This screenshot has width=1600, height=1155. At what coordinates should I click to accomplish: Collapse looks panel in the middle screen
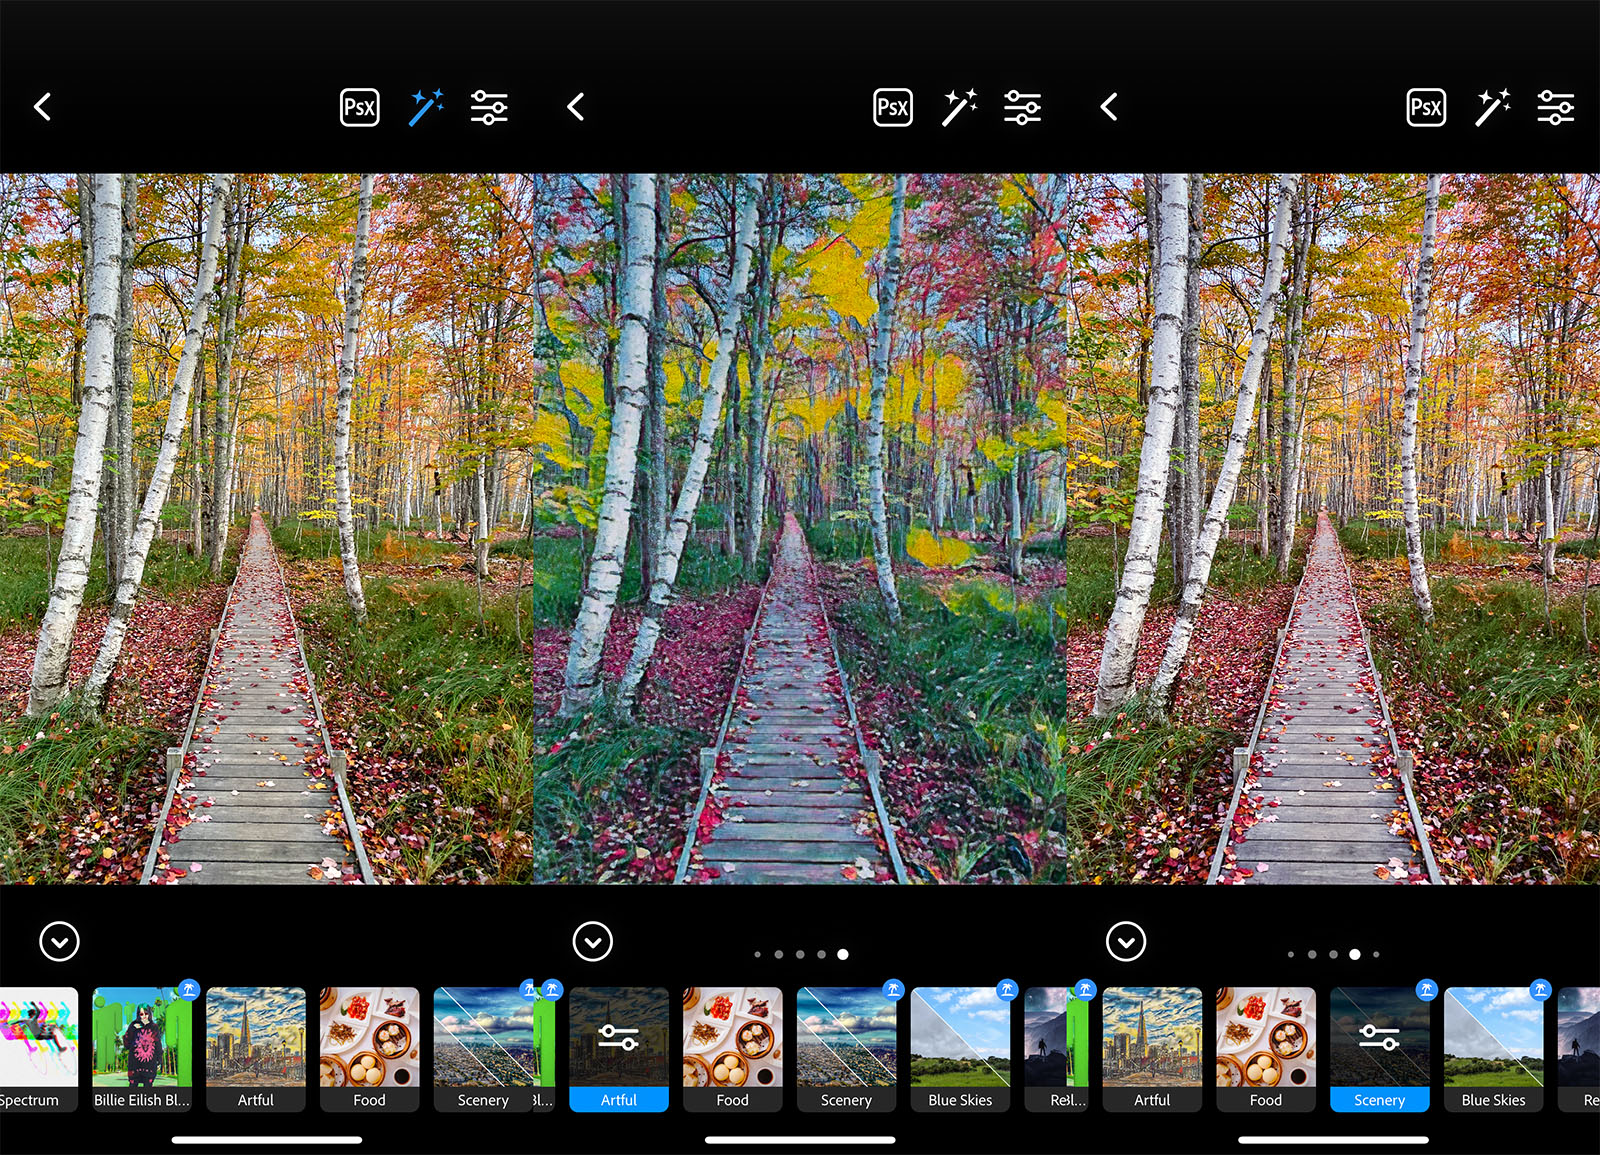pyautogui.click(x=593, y=941)
